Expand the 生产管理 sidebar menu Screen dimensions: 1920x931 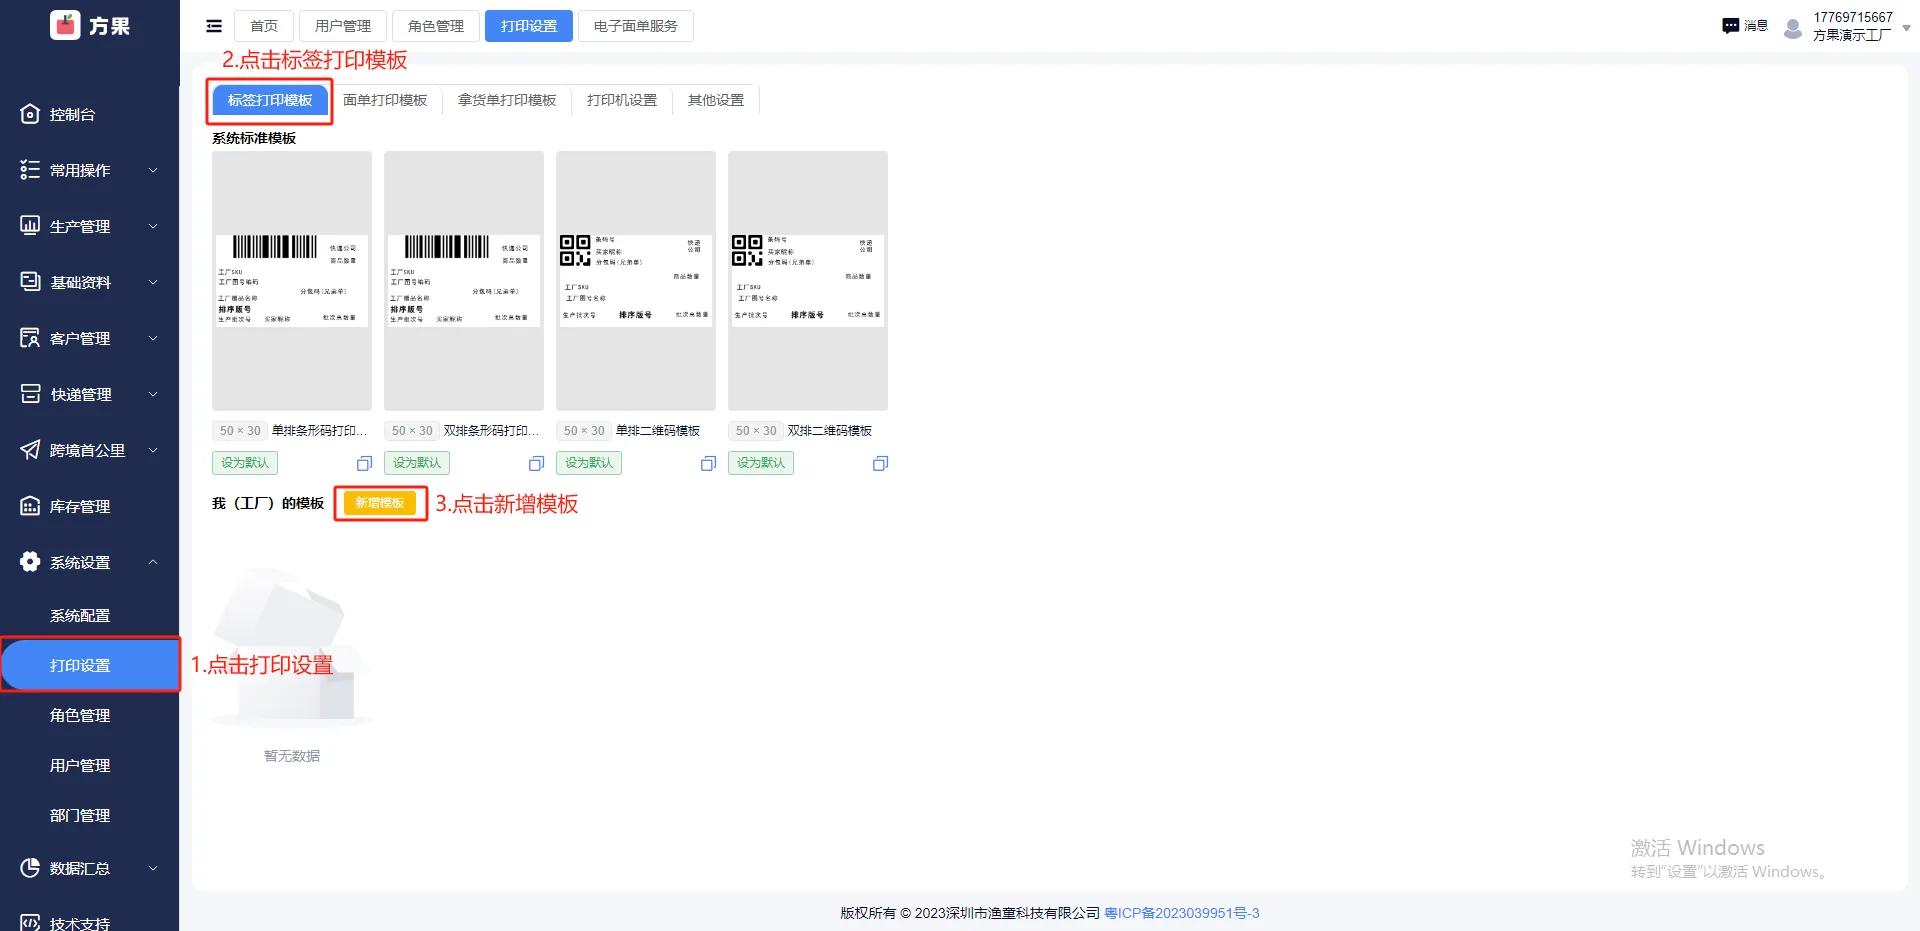point(90,226)
